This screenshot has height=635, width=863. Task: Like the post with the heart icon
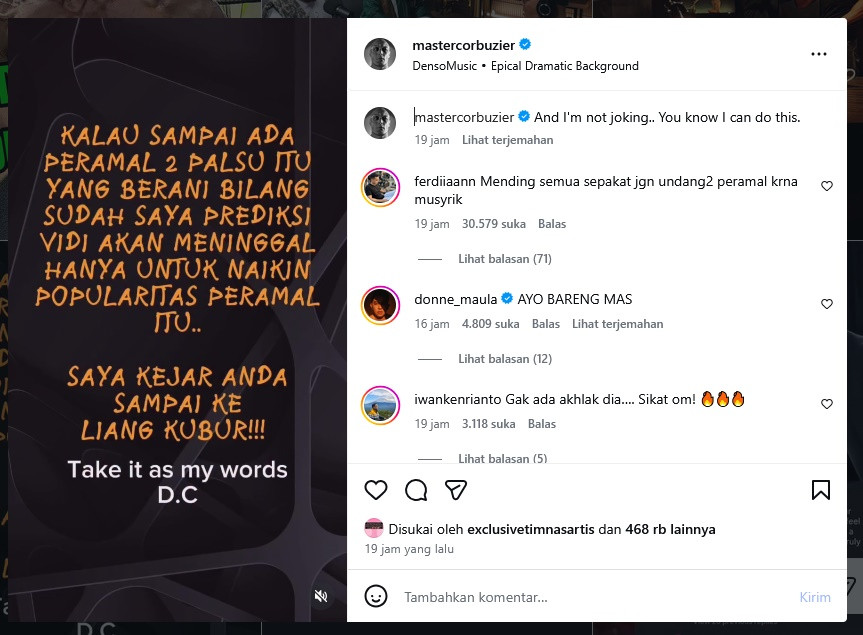point(376,490)
